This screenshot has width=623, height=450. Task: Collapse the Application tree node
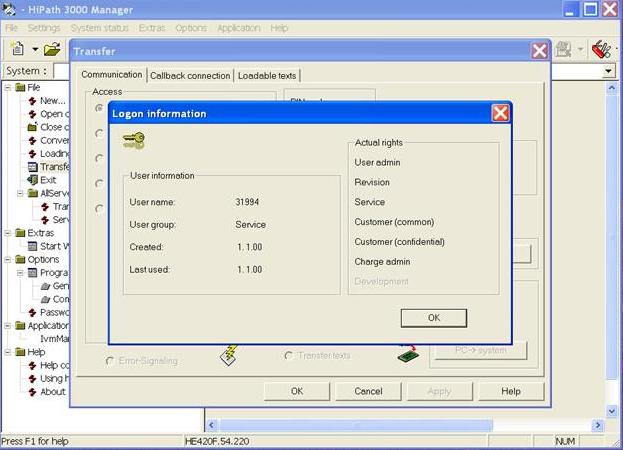(8, 326)
